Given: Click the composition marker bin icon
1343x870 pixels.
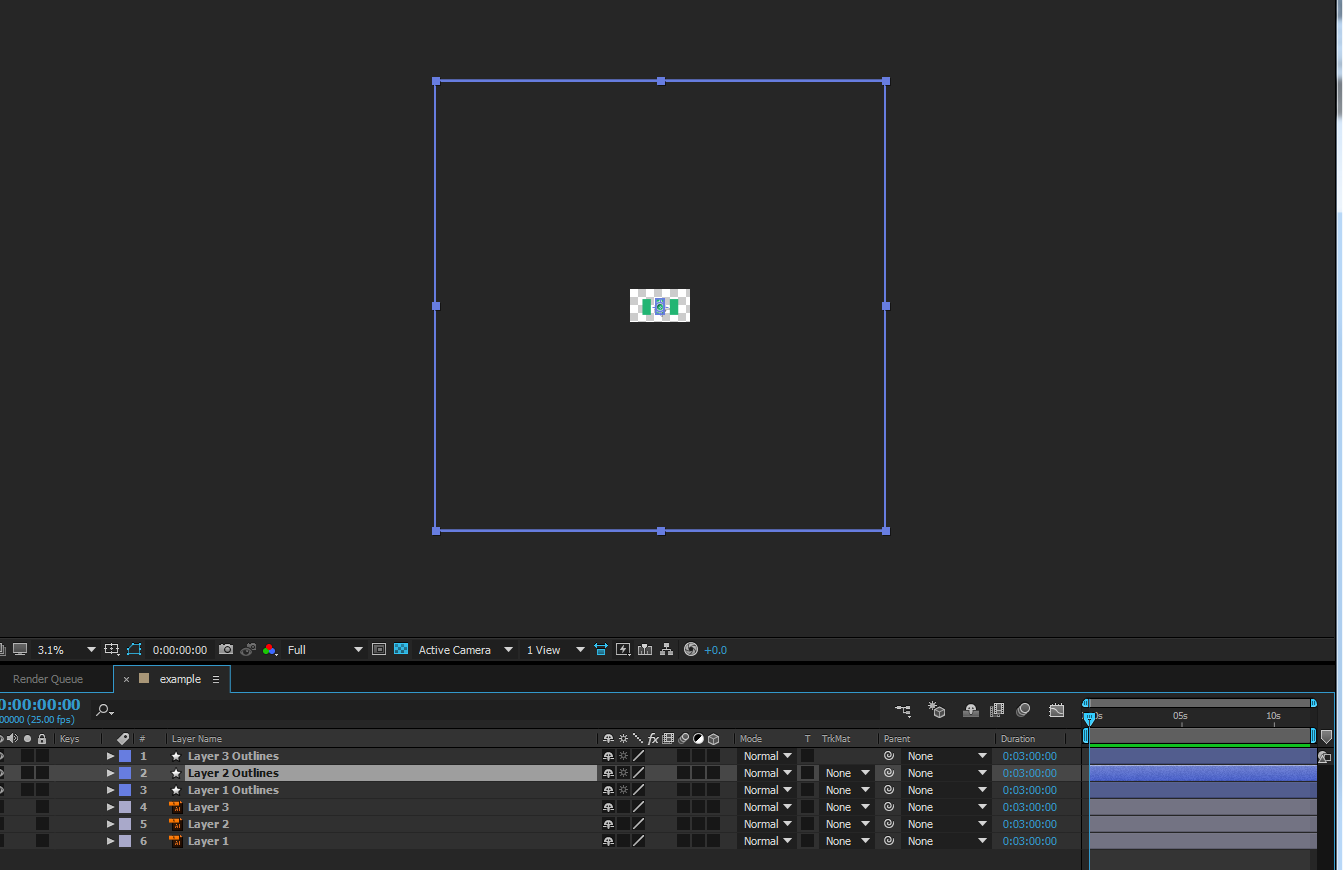Looking at the screenshot, I should (1326, 736).
